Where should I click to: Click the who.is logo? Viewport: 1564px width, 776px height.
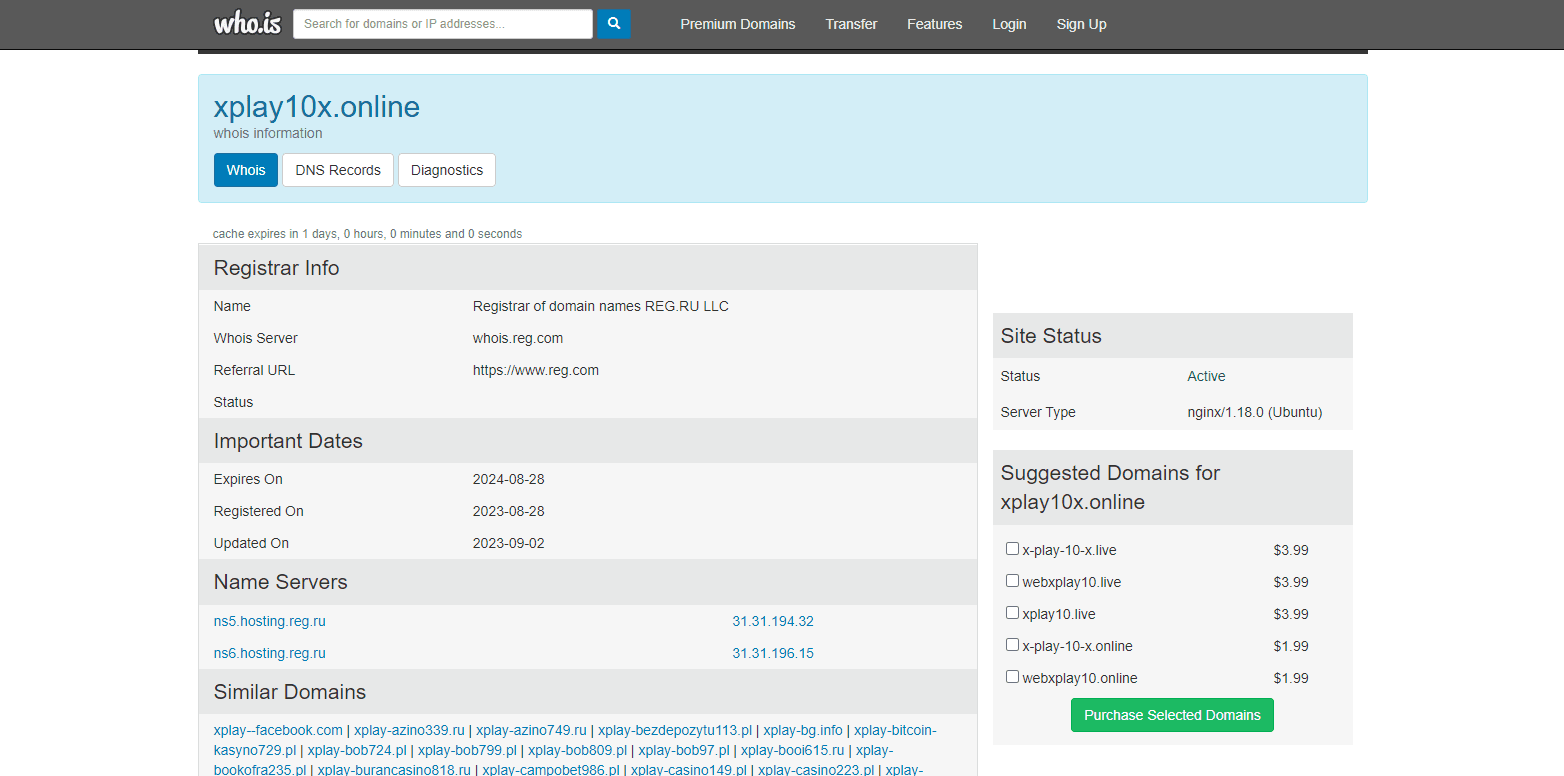pos(247,24)
